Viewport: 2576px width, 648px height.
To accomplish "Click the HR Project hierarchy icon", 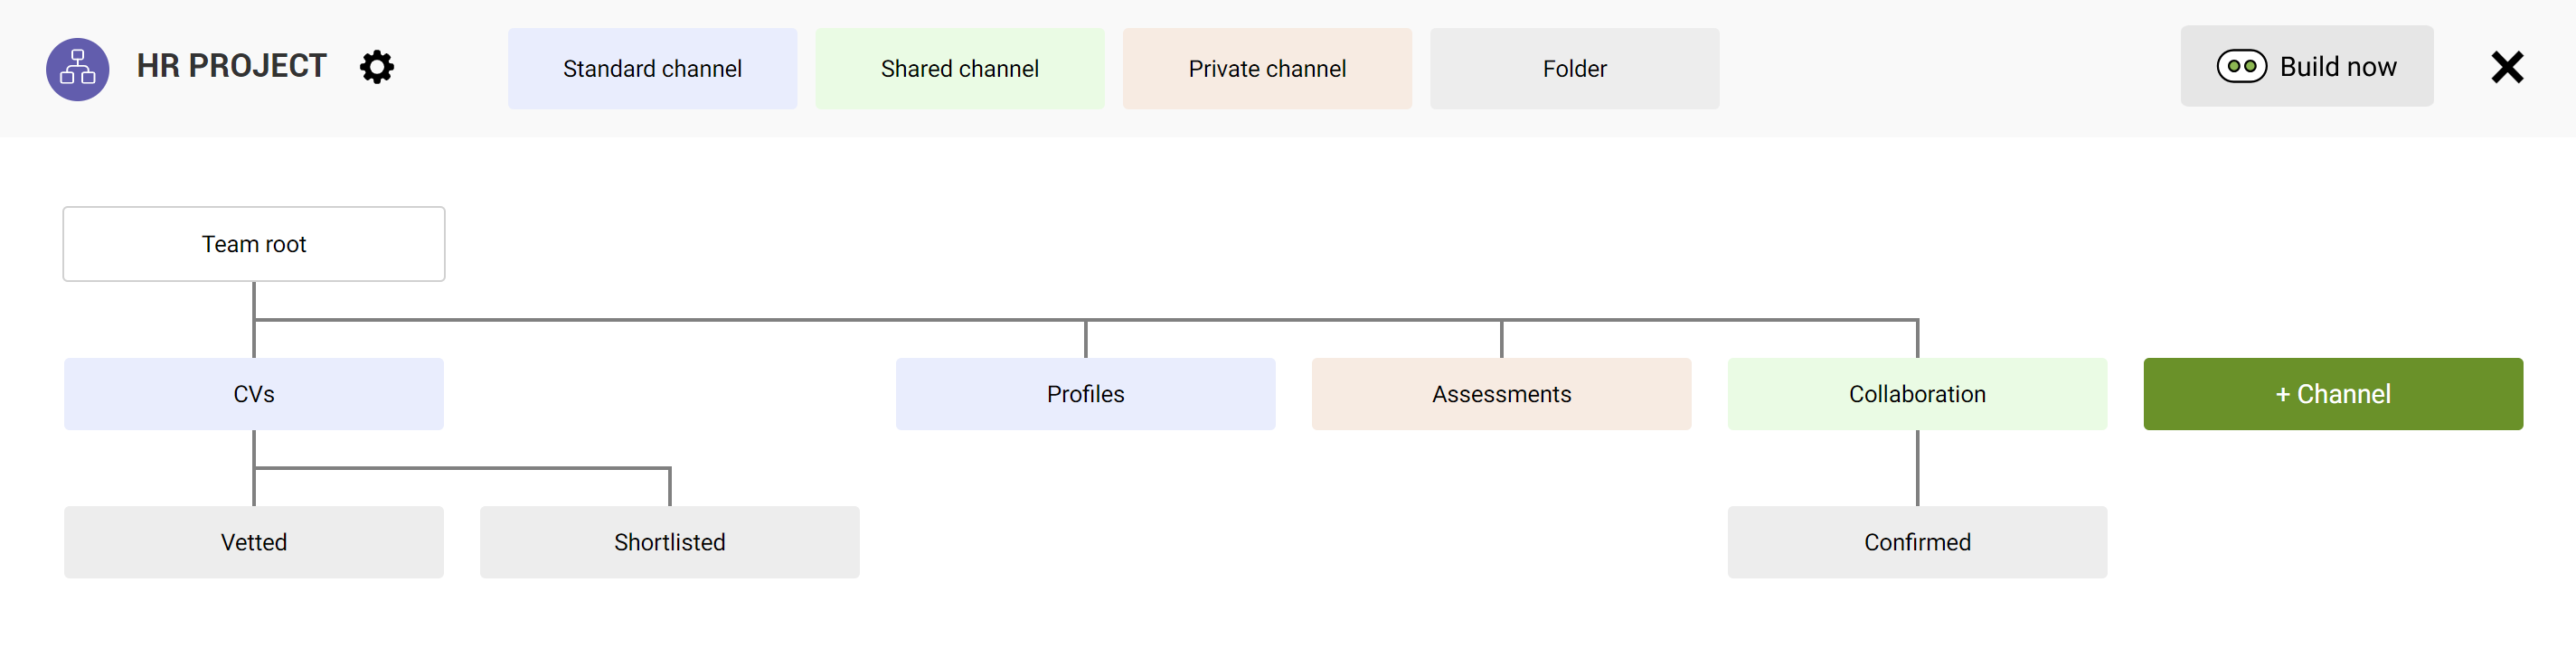I will click(77, 68).
